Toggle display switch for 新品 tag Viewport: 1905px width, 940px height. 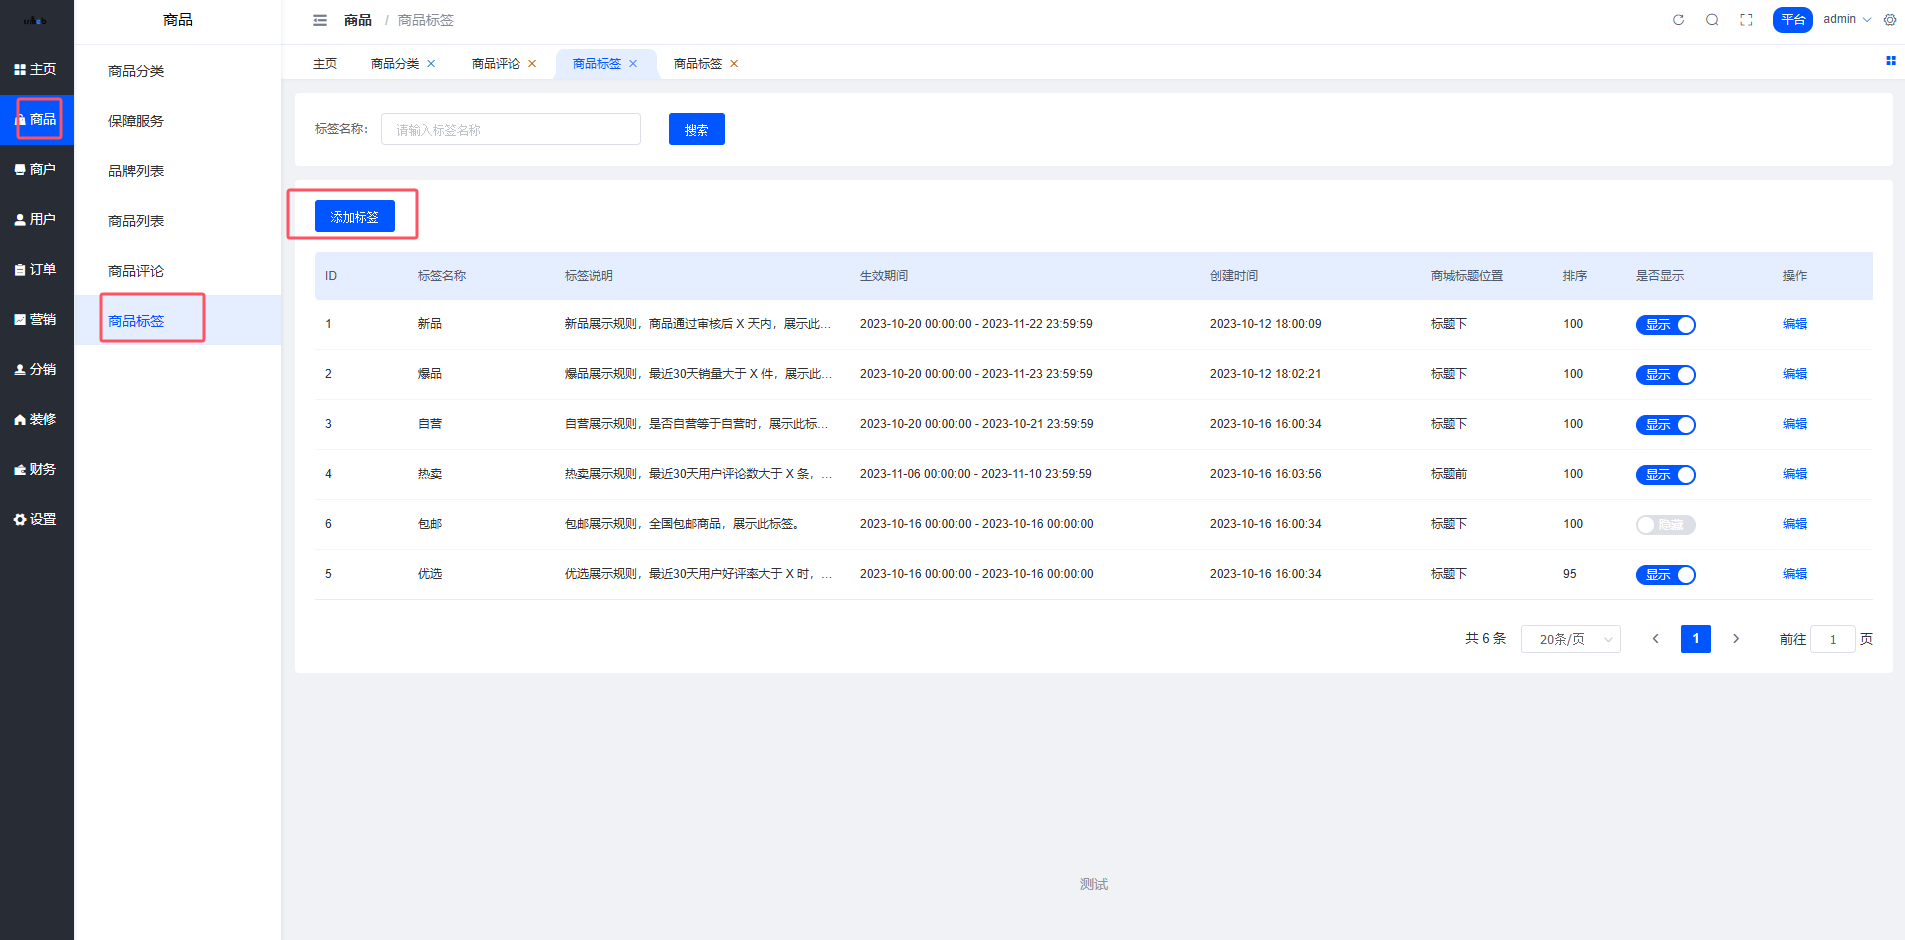[1665, 325]
